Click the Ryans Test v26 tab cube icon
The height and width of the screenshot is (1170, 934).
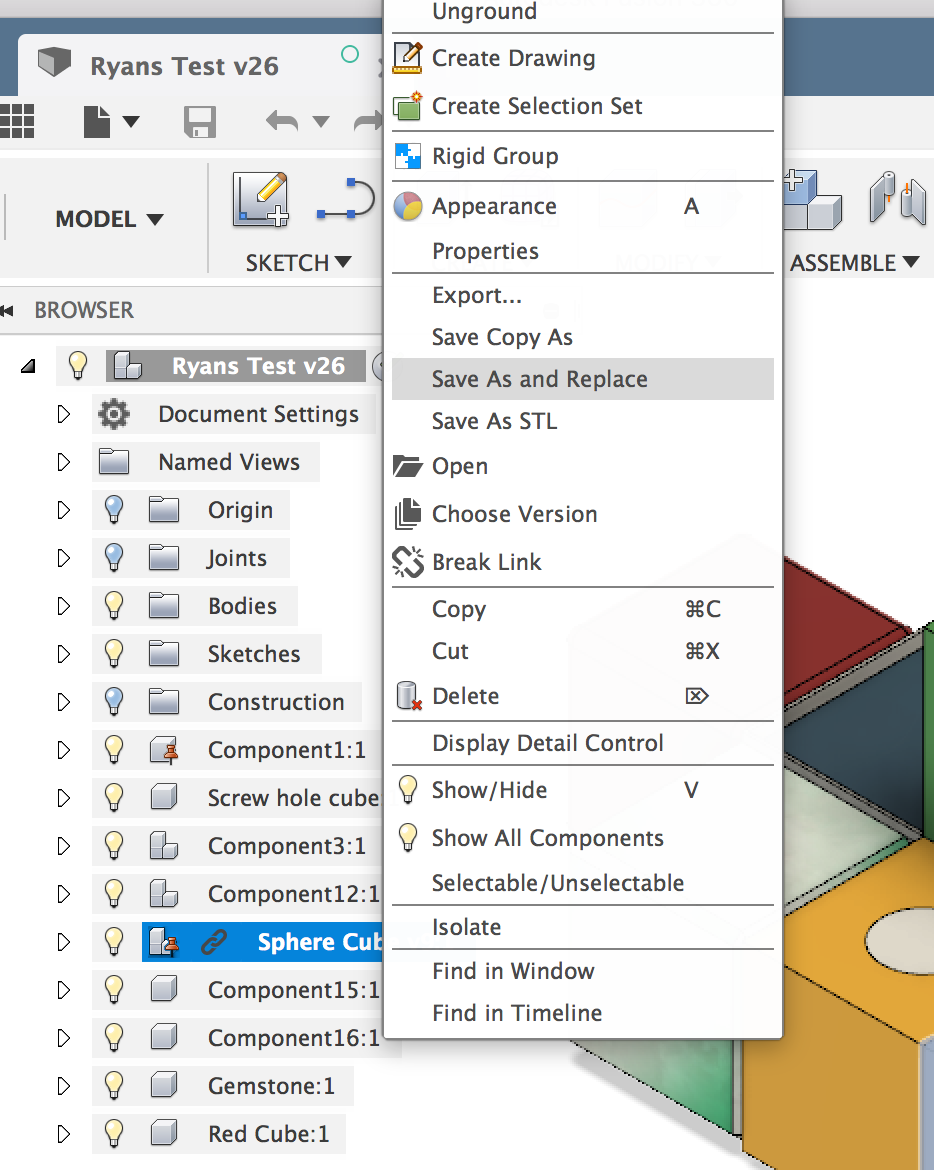pos(54,62)
